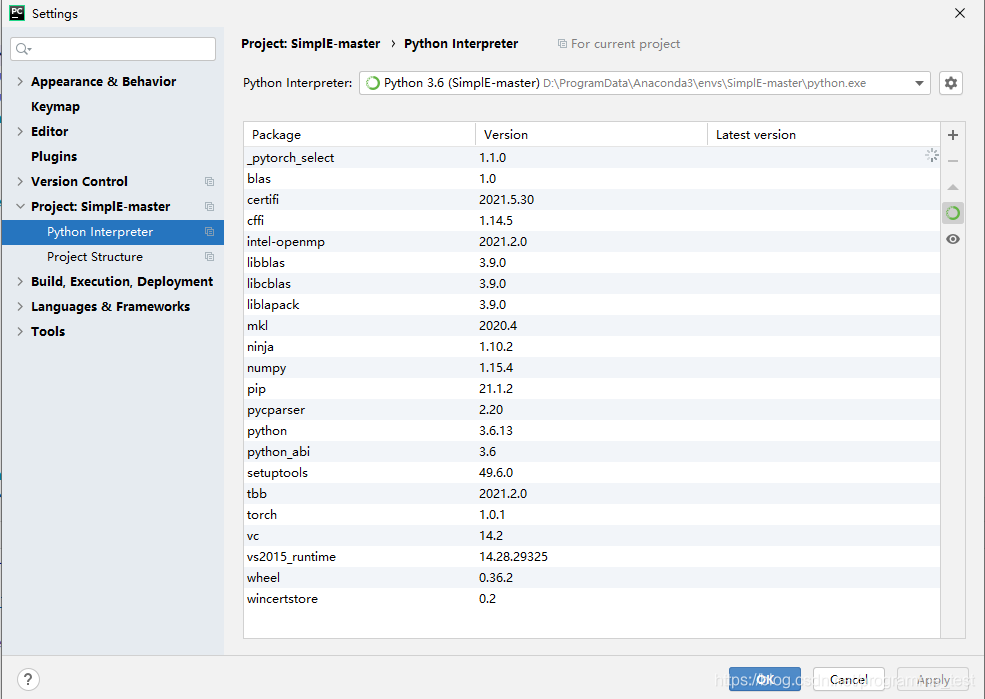Screen dimensions: 985x699
Task: Expand Appearance & Behavior section
Action: 20,82
